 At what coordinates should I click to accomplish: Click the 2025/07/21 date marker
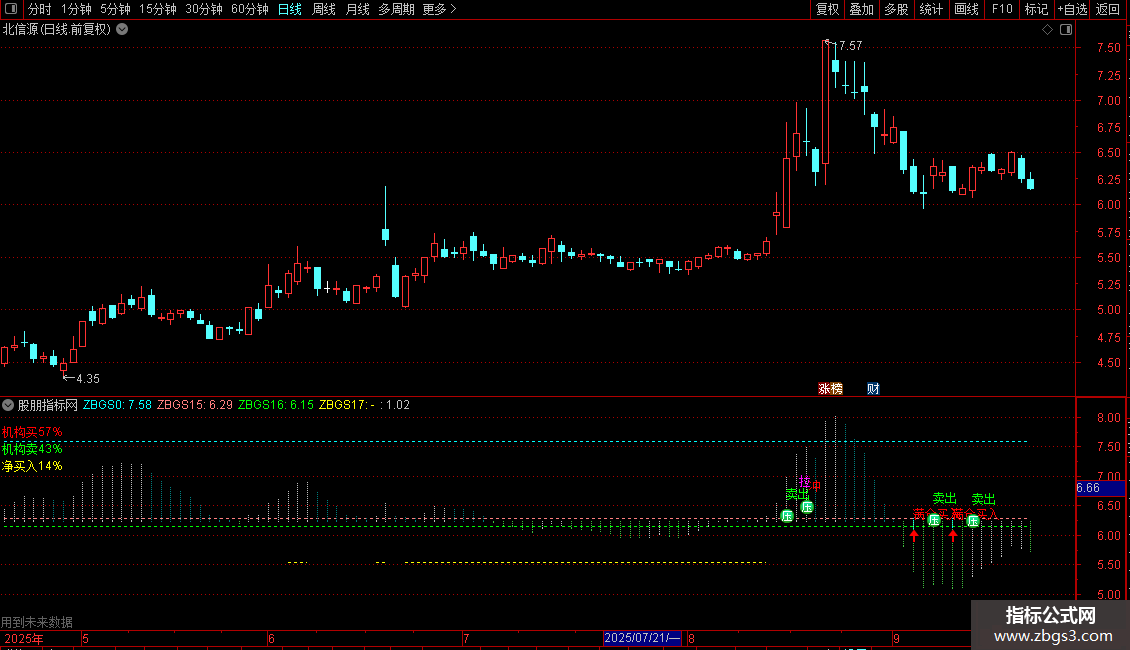642,638
